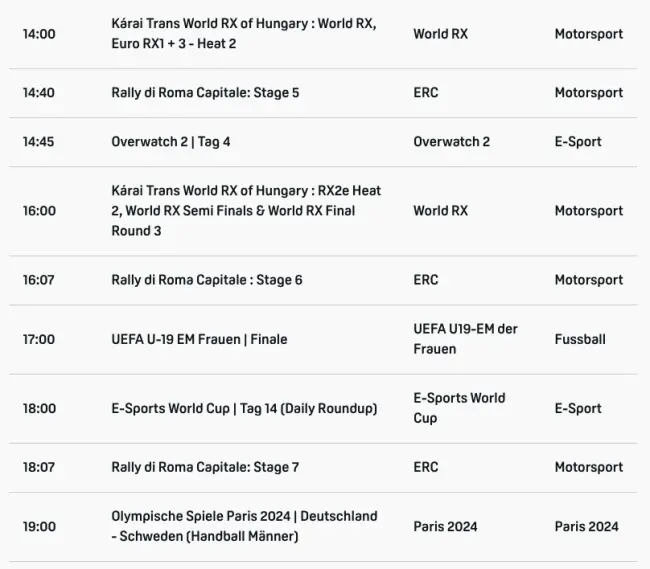The width and height of the screenshot is (650, 569).
Task: Select E-Sports World Cup Tag 14 Daily Roundup
Action: (x=244, y=408)
